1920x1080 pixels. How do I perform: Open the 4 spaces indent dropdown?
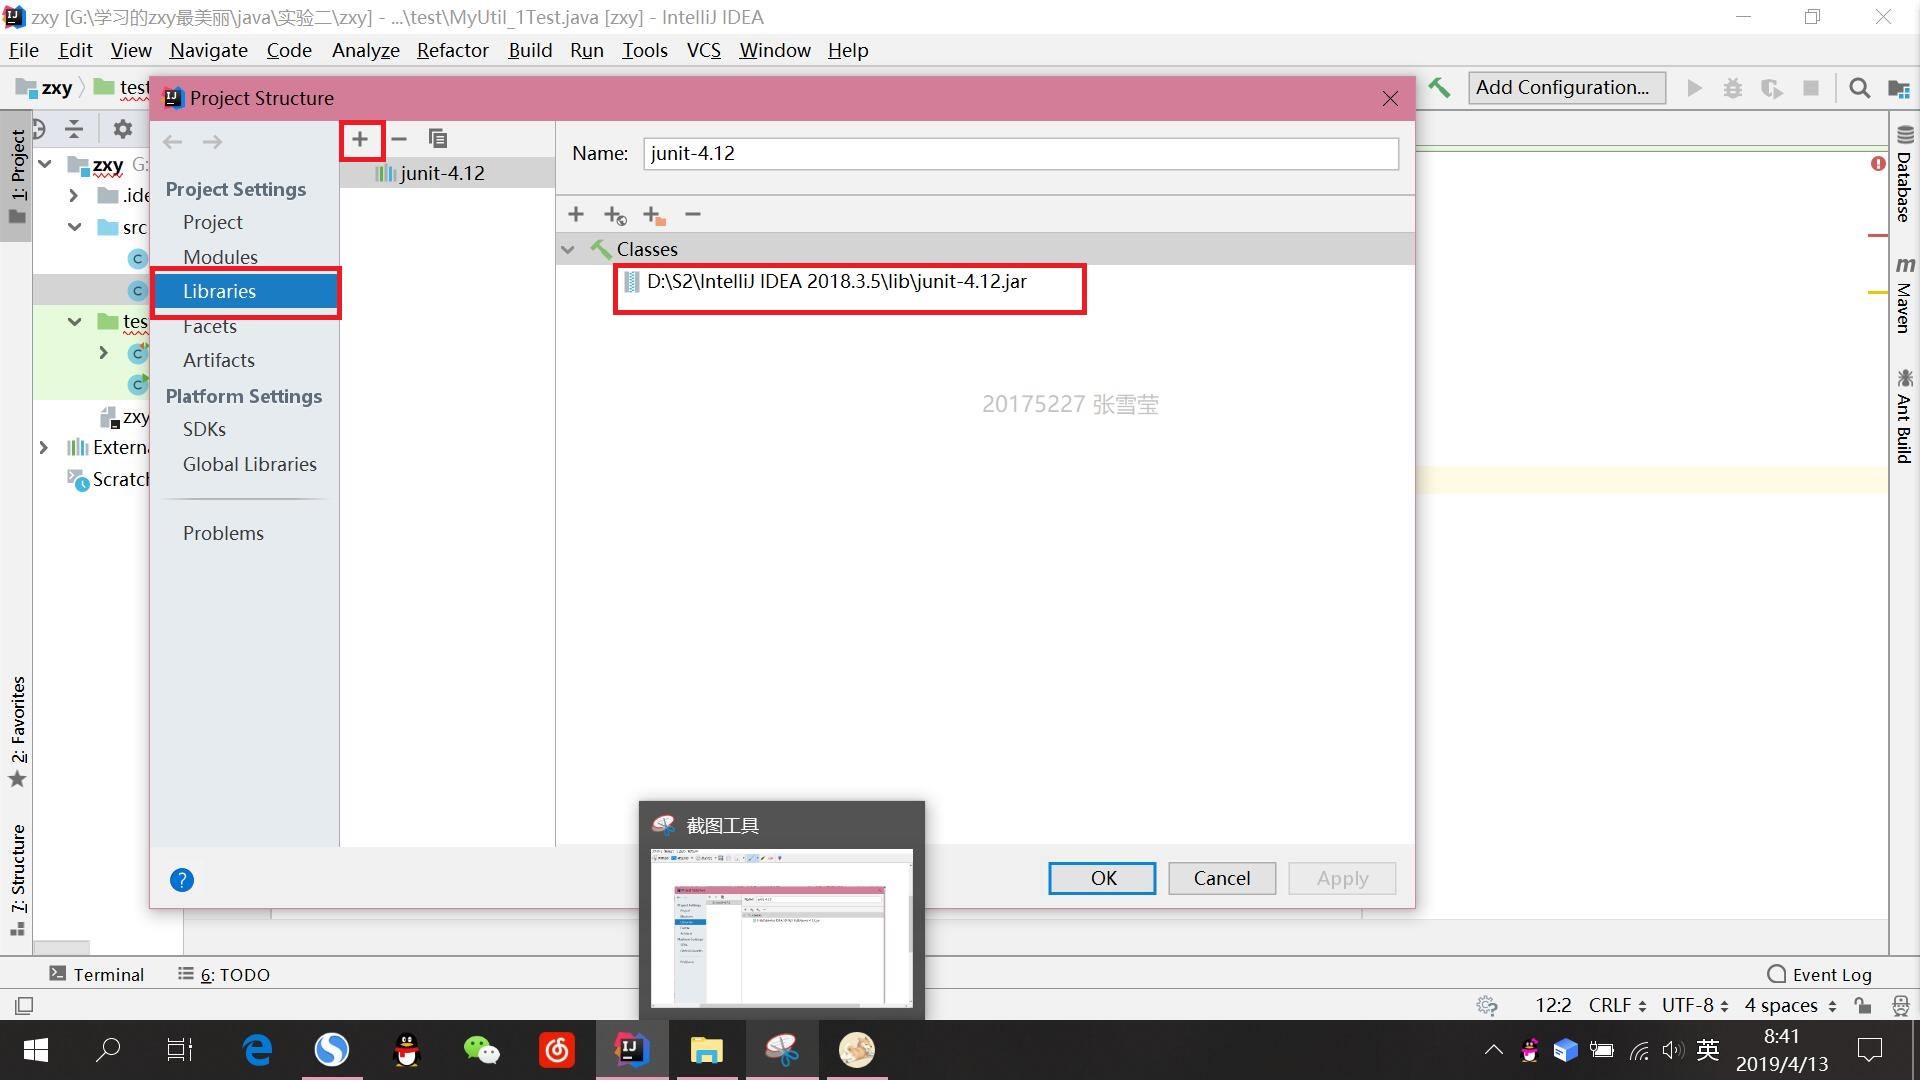pyautogui.click(x=1790, y=1005)
